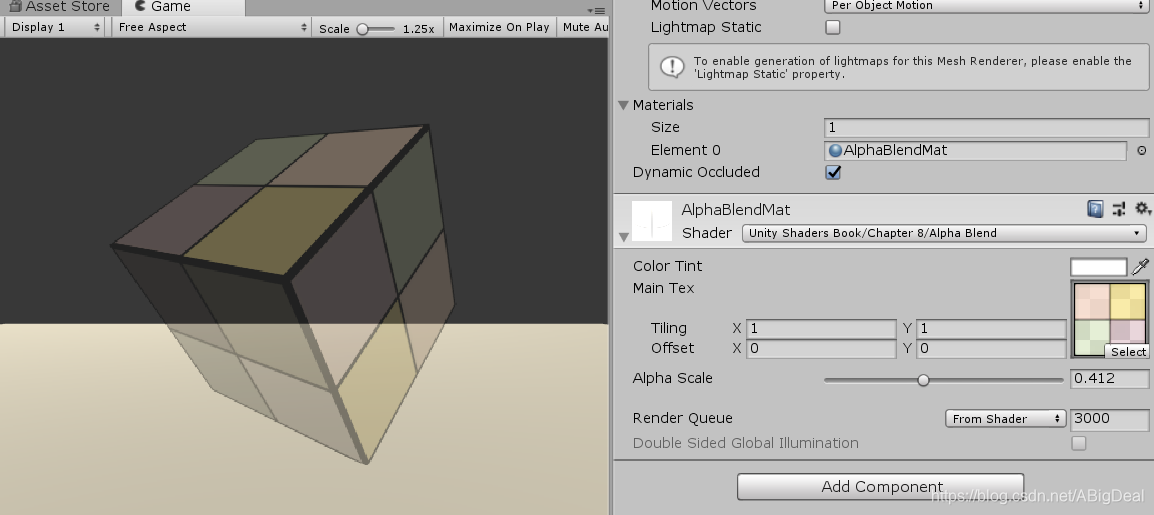This screenshot has height=515, width=1154.
Task: Switch to the Asset Store tab
Action: pyautogui.click(x=60, y=7)
